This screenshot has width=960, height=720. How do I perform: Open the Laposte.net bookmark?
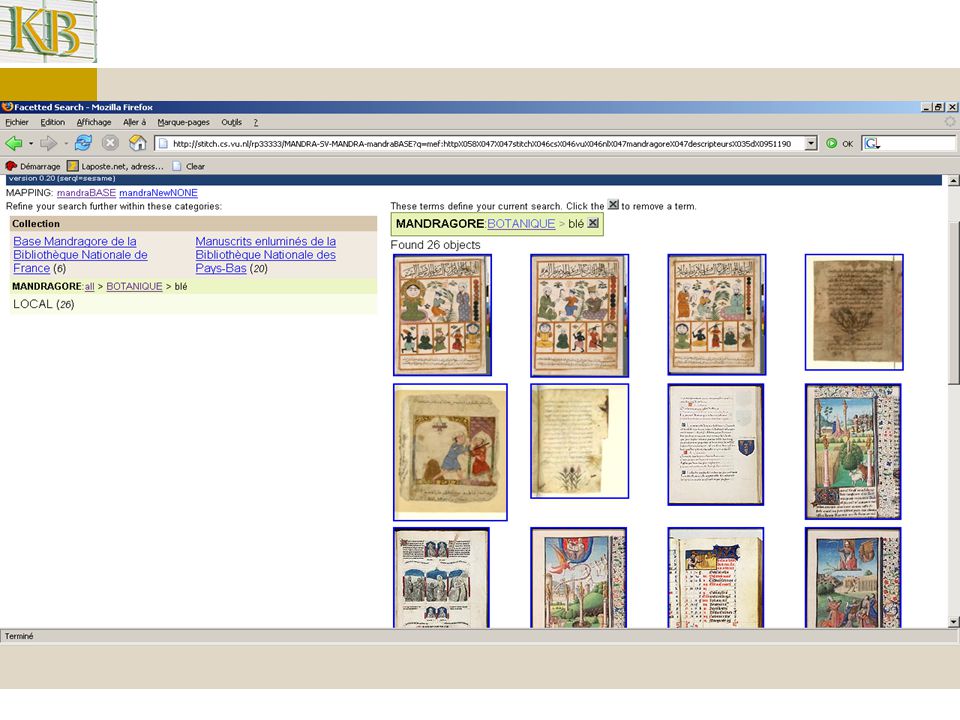(115, 166)
